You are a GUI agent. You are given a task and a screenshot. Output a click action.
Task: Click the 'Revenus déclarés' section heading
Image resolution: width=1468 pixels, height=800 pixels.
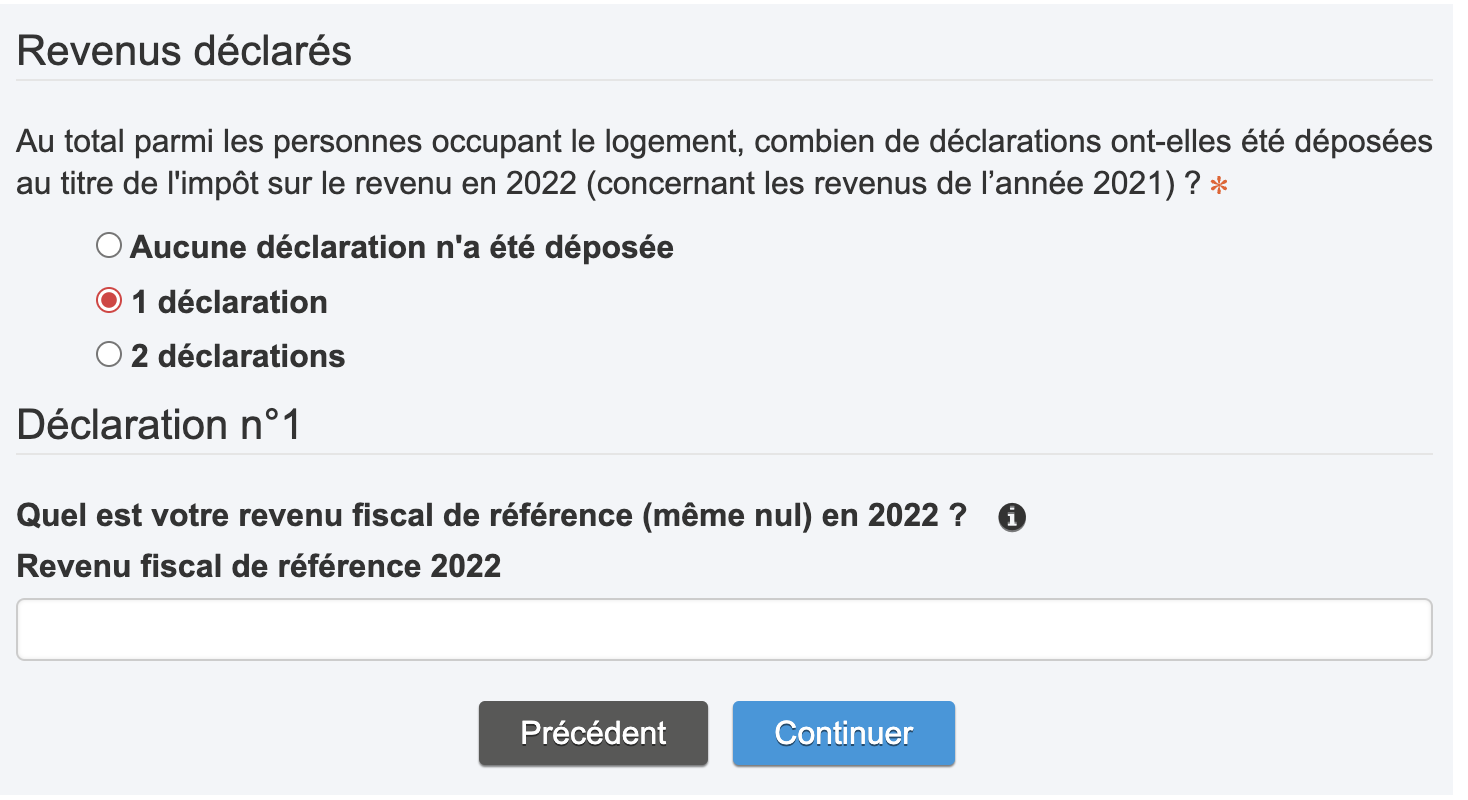pyautogui.click(x=185, y=51)
